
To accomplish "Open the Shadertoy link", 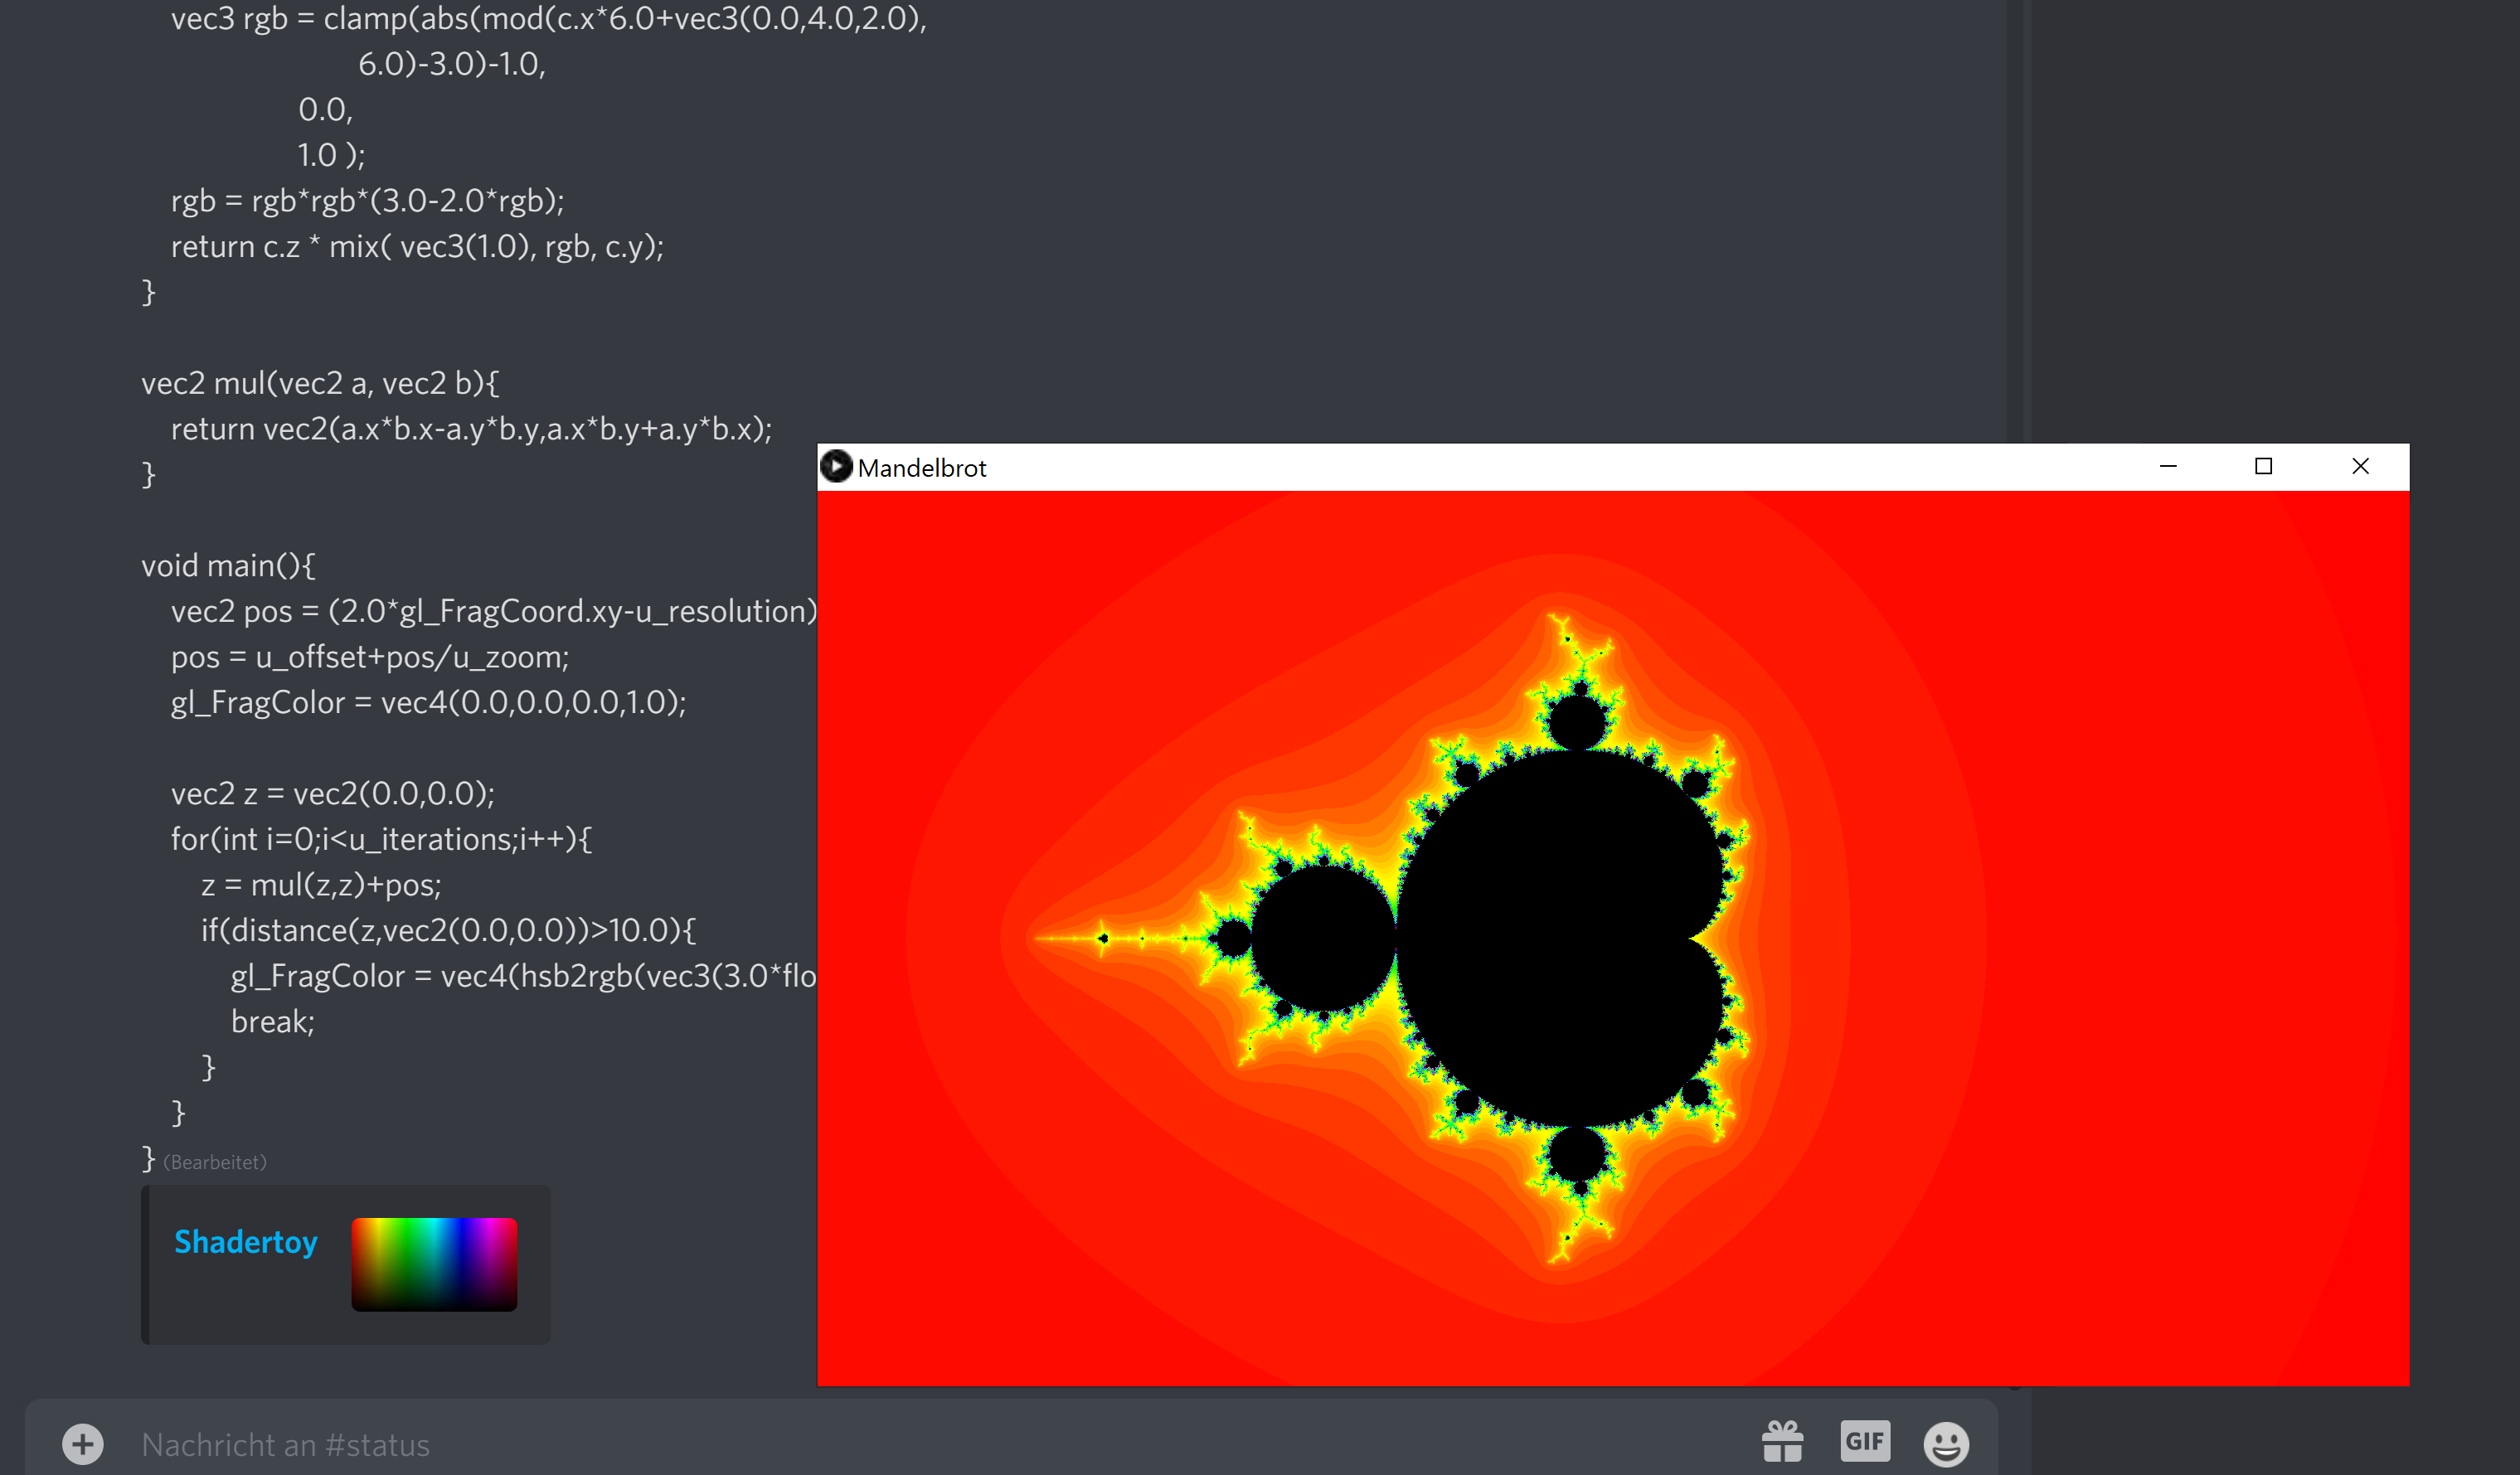I will coord(245,1241).
